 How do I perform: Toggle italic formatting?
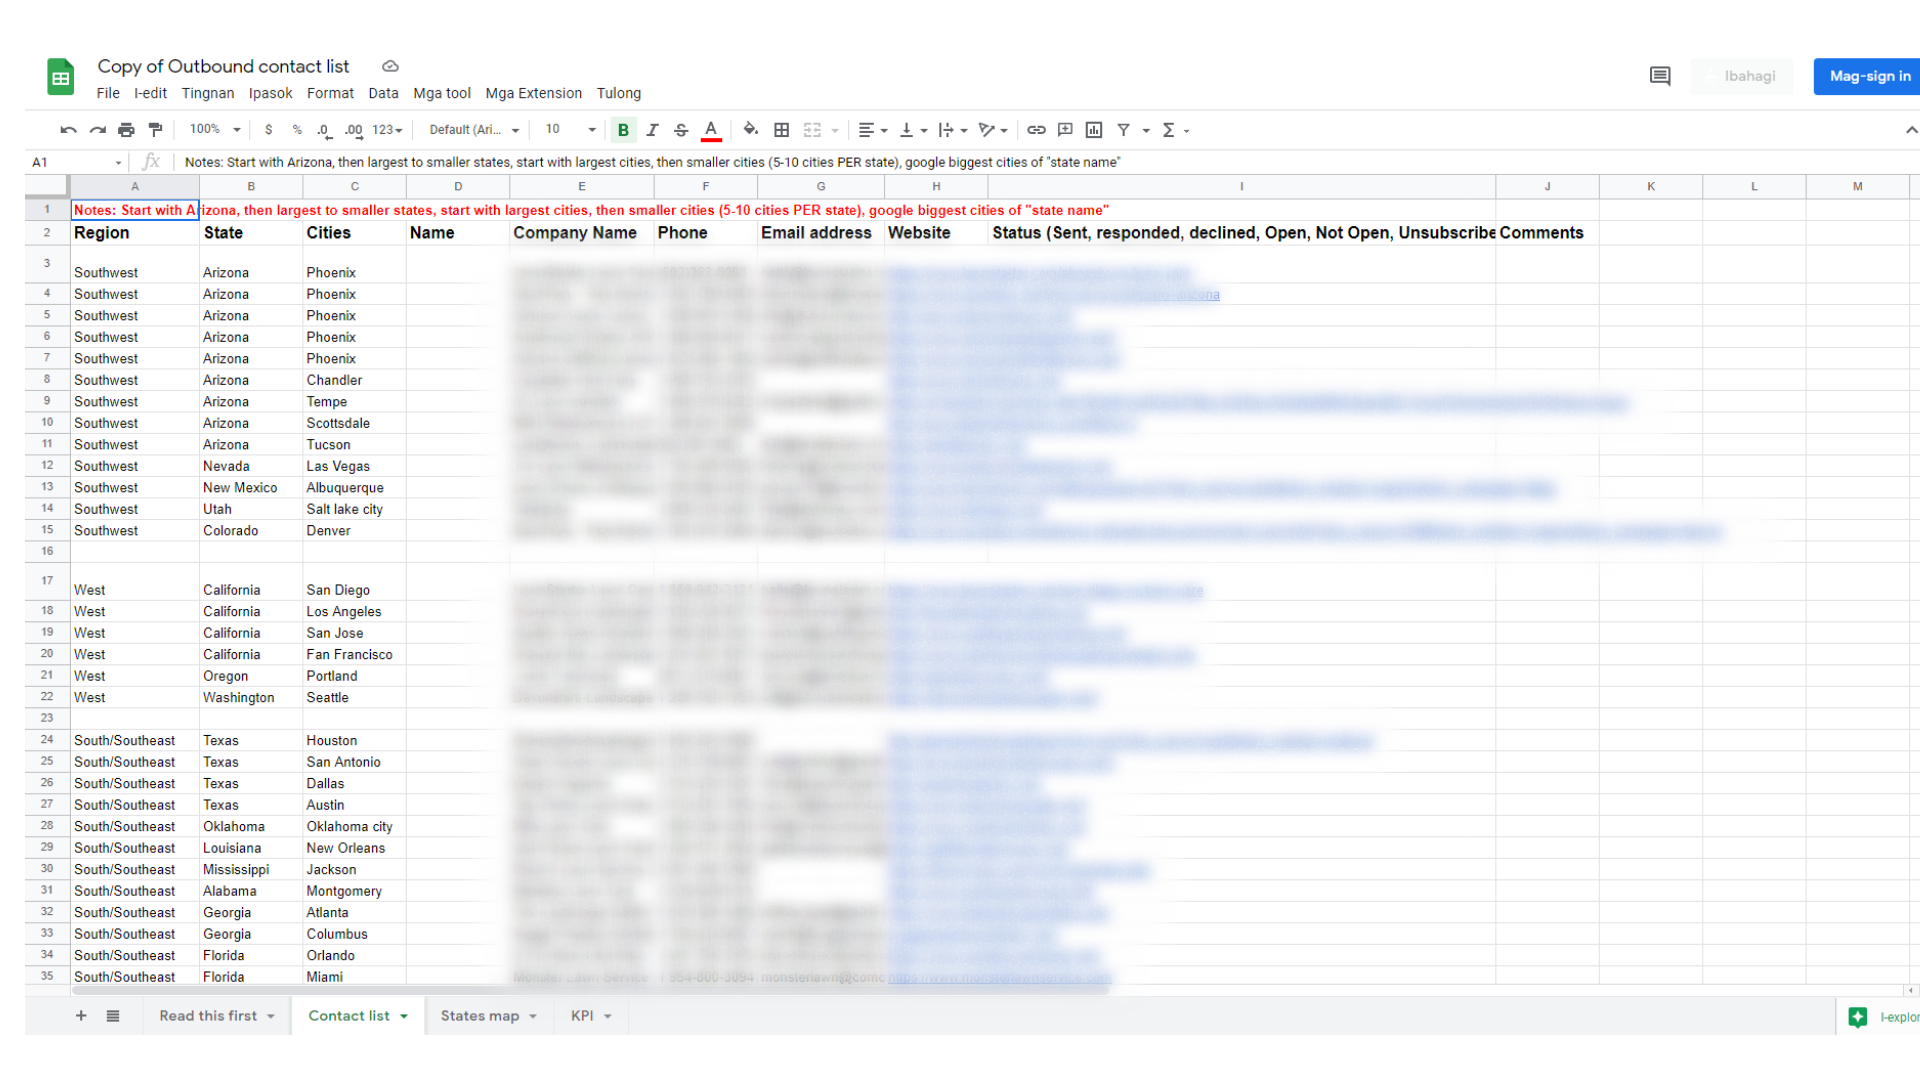pos(652,130)
